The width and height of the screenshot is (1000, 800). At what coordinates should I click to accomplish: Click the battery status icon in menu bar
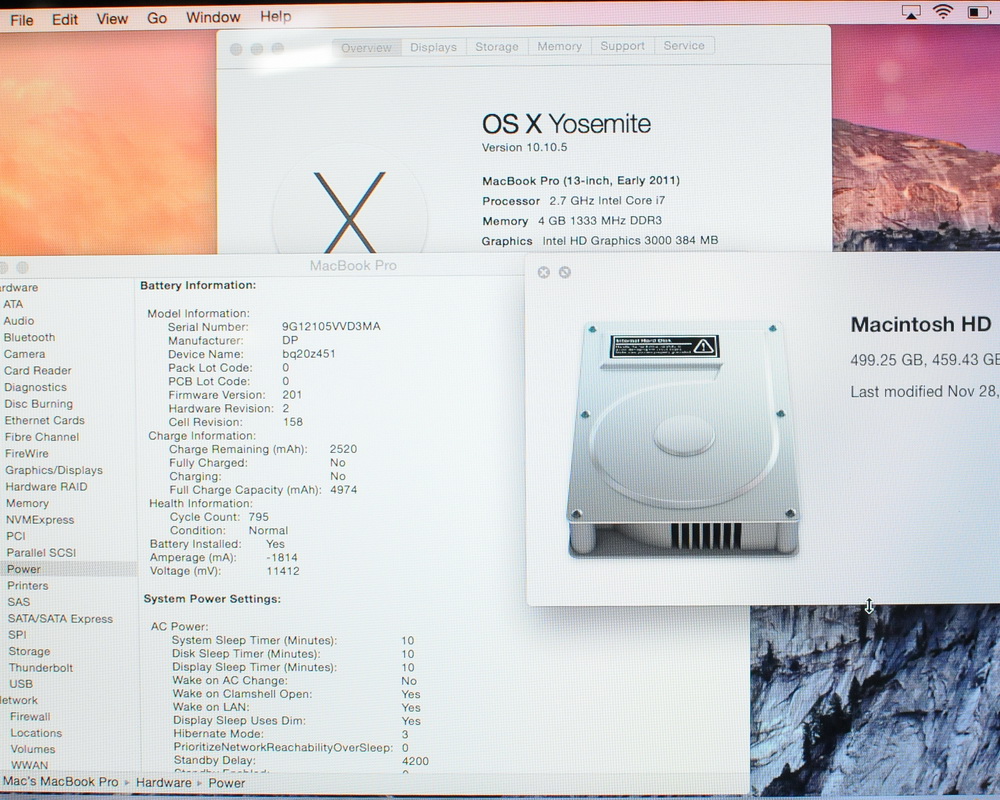(978, 11)
